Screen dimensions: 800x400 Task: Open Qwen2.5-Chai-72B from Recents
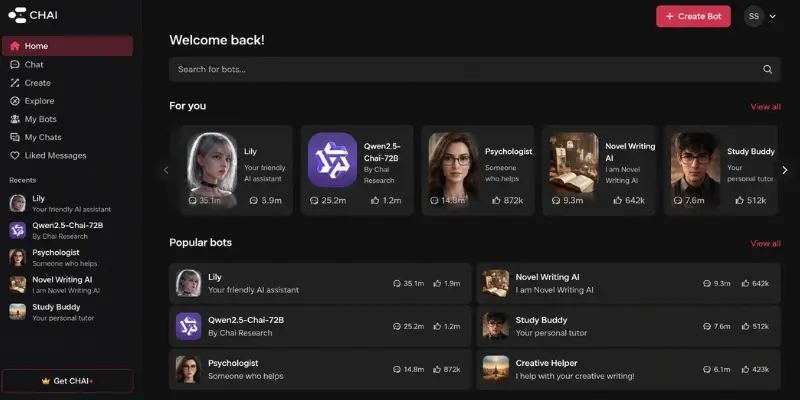[67, 230]
